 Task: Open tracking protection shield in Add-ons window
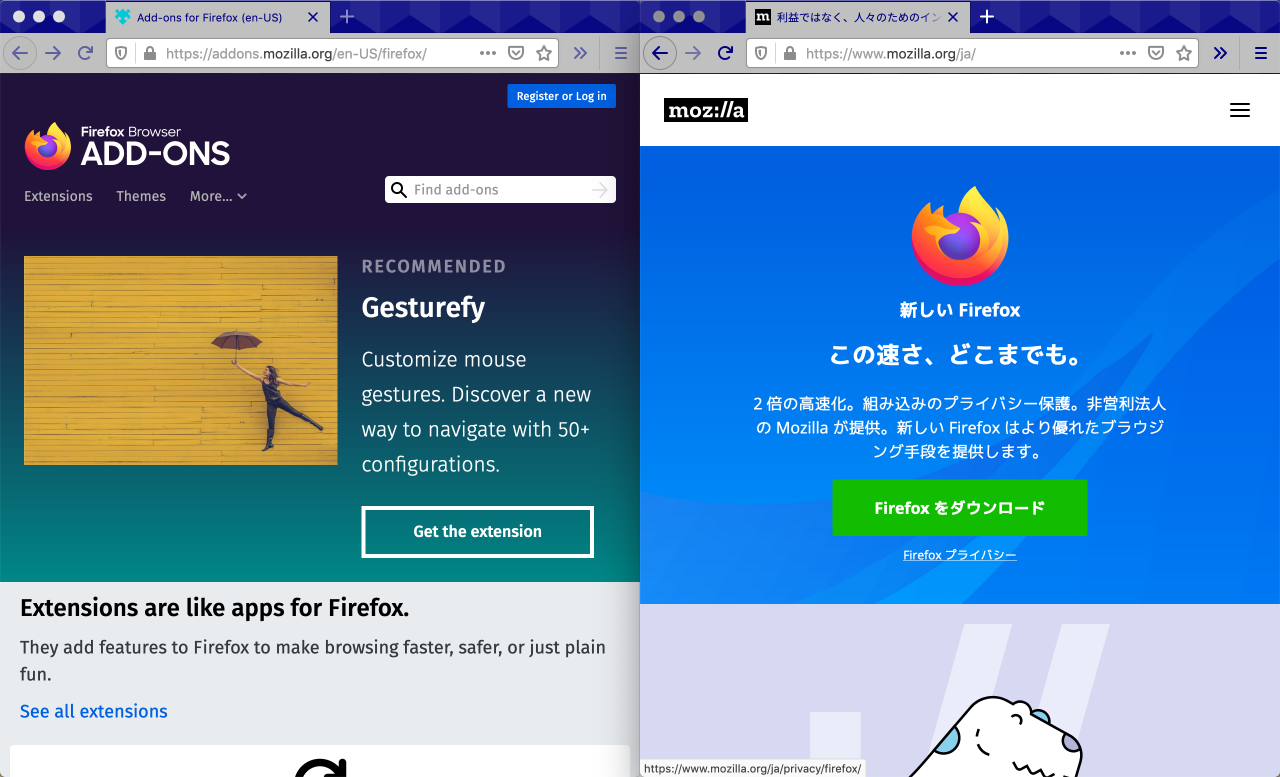click(x=121, y=53)
